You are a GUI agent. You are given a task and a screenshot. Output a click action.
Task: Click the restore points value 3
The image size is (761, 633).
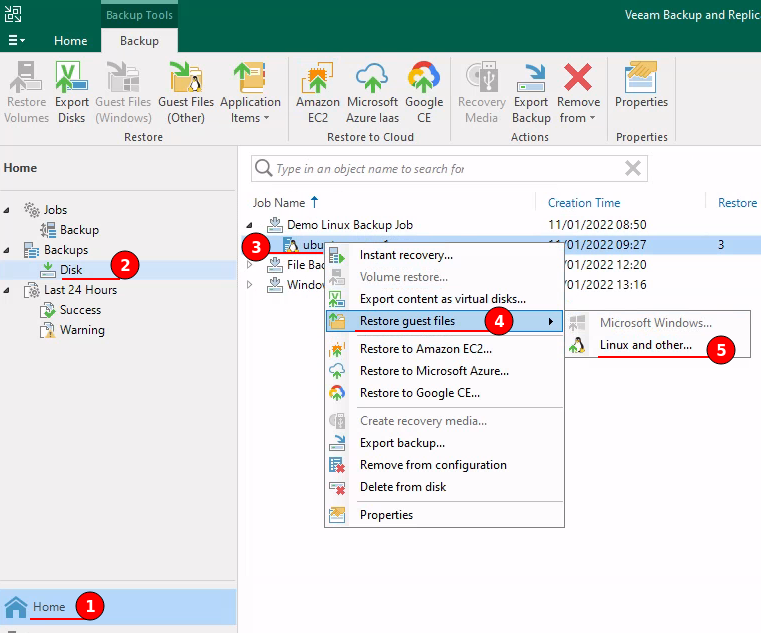(721, 245)
